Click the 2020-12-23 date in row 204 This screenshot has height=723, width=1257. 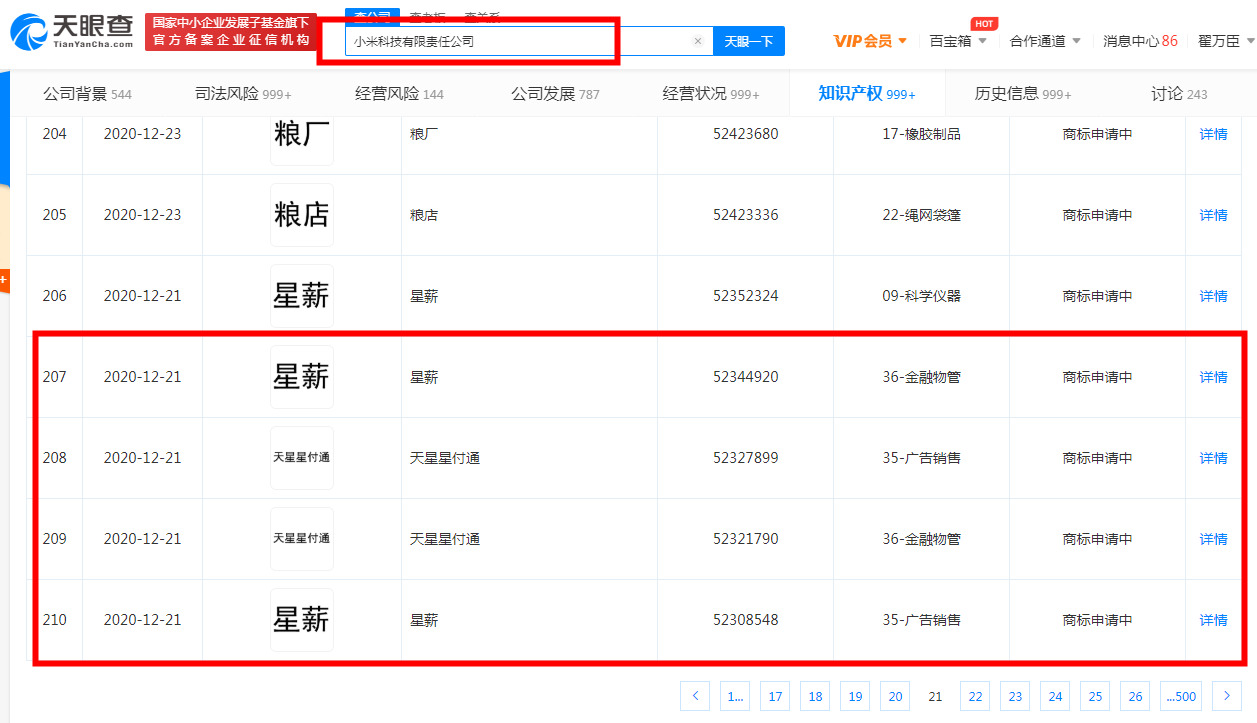(x=142, y=134)
